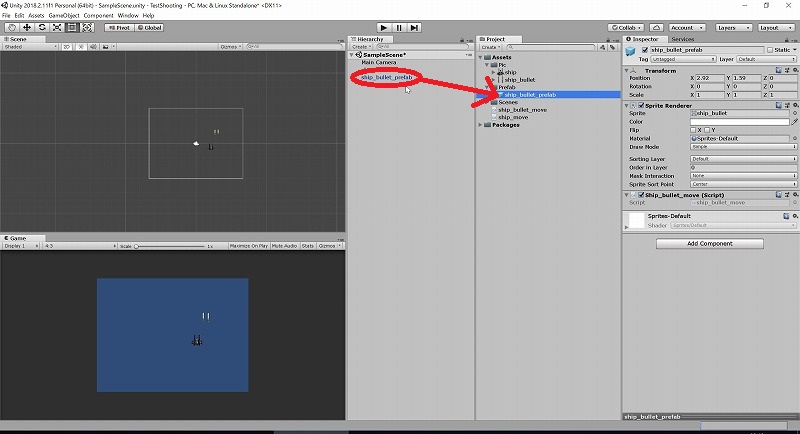
Task: Toggle scene audio icon
Action: point(93,46)
